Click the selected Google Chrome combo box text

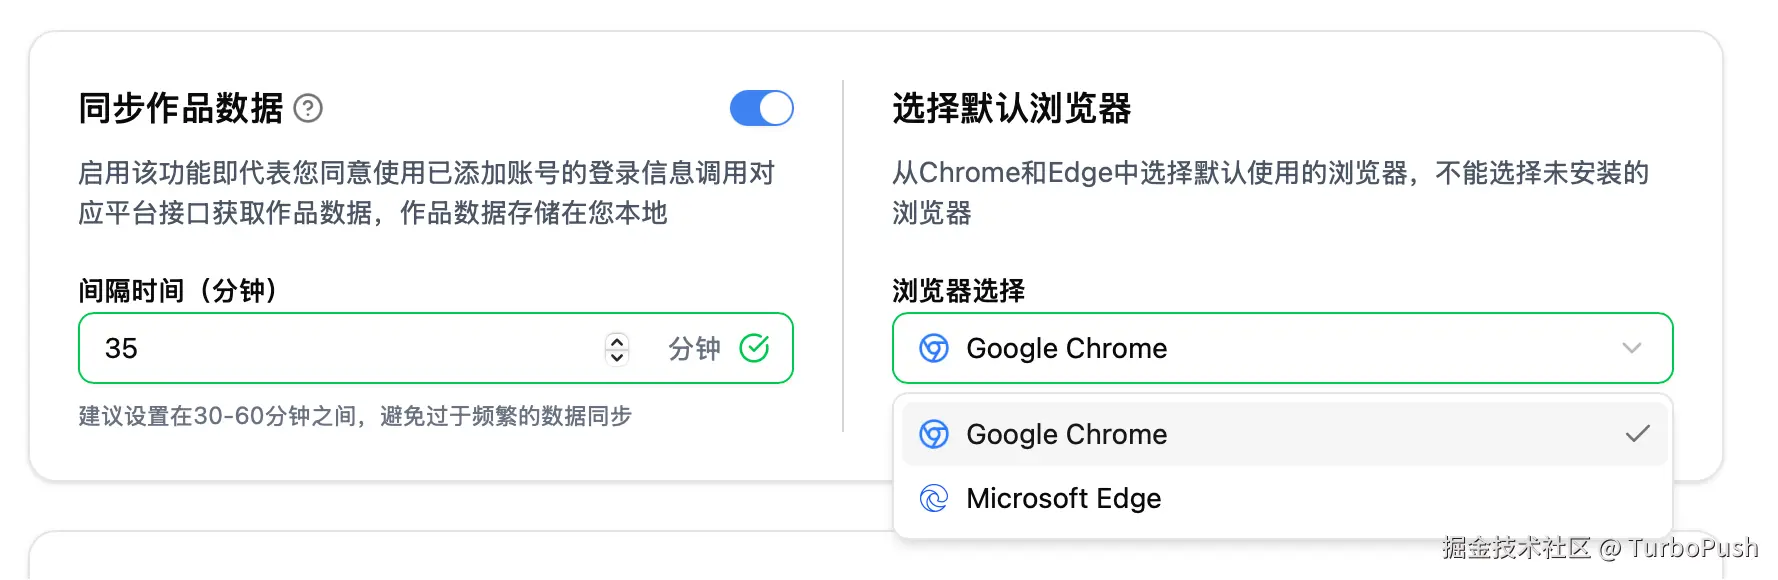click(x=1066, y=348)
